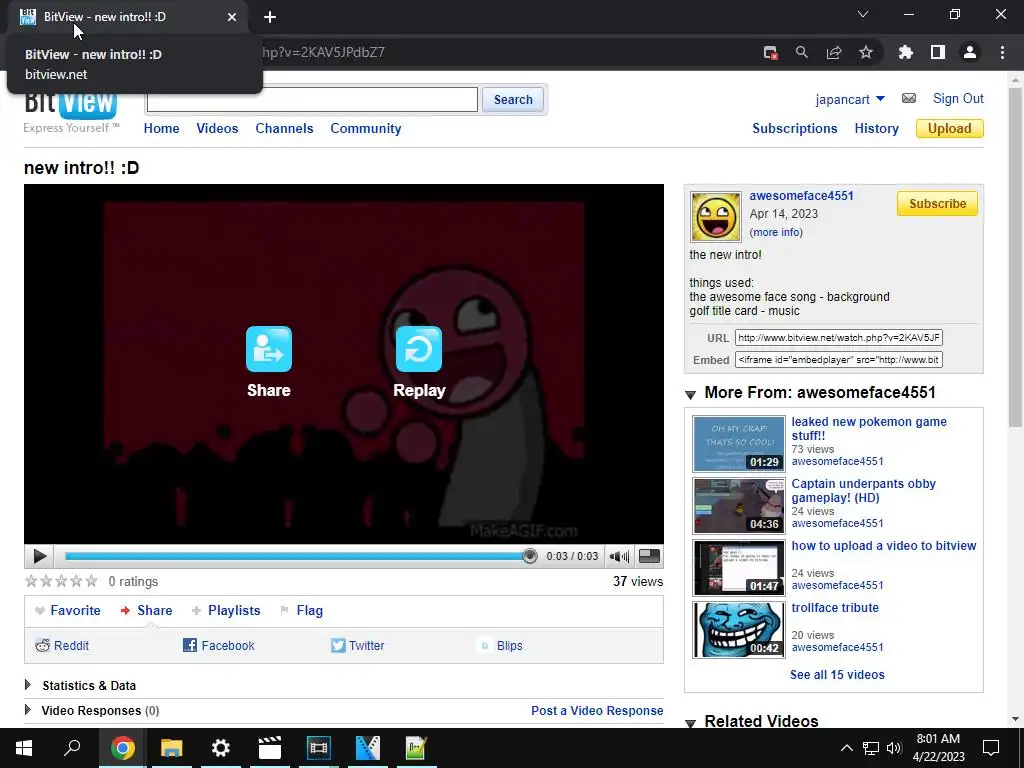The width and height of the screenshot is (1024, 768).
Task: Open how to upload a video to bitview
Action: point(884,546)
